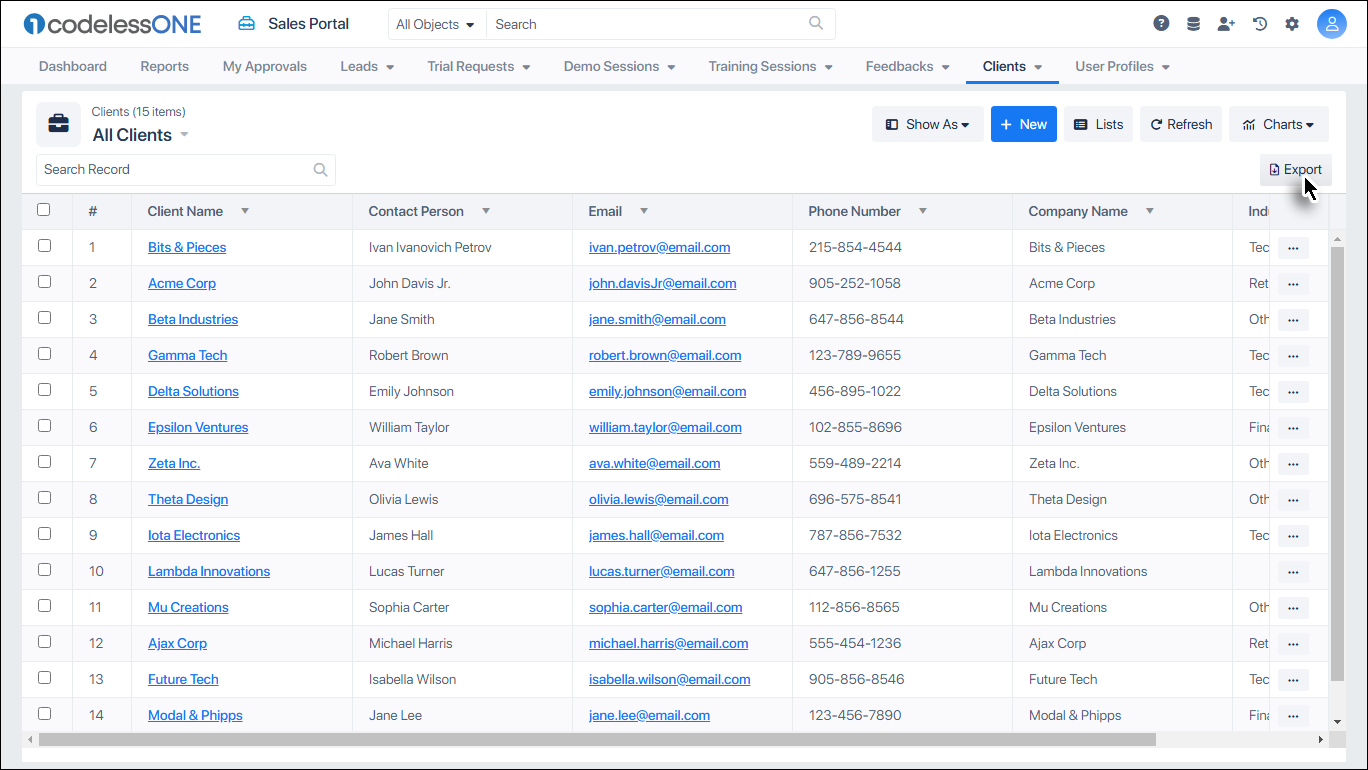Go to the Dashboard tab
Viewport: 1368px width, 770px height.
click(x=73, y=66)
